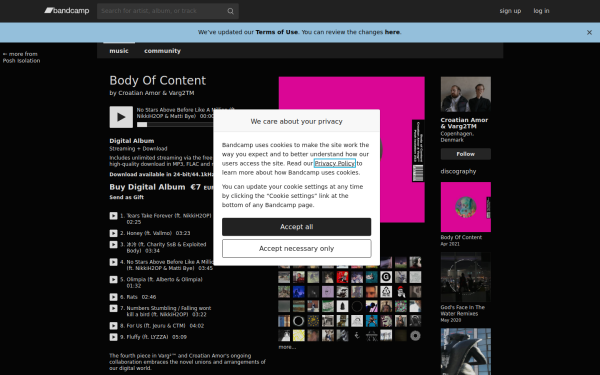
Task: Open the statue cover discography thumbnail
Action: 466,351
